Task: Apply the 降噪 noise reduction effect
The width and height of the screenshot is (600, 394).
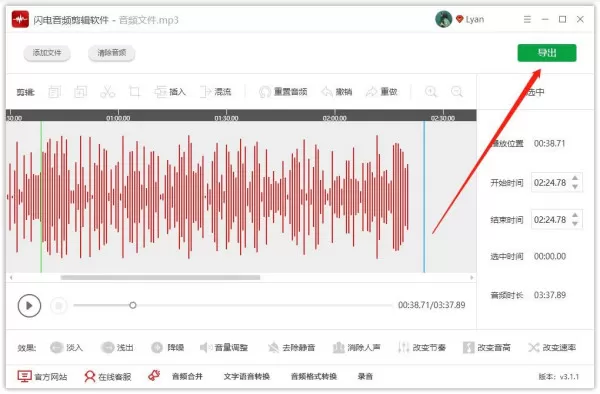Action: click(x=168, y=347)
